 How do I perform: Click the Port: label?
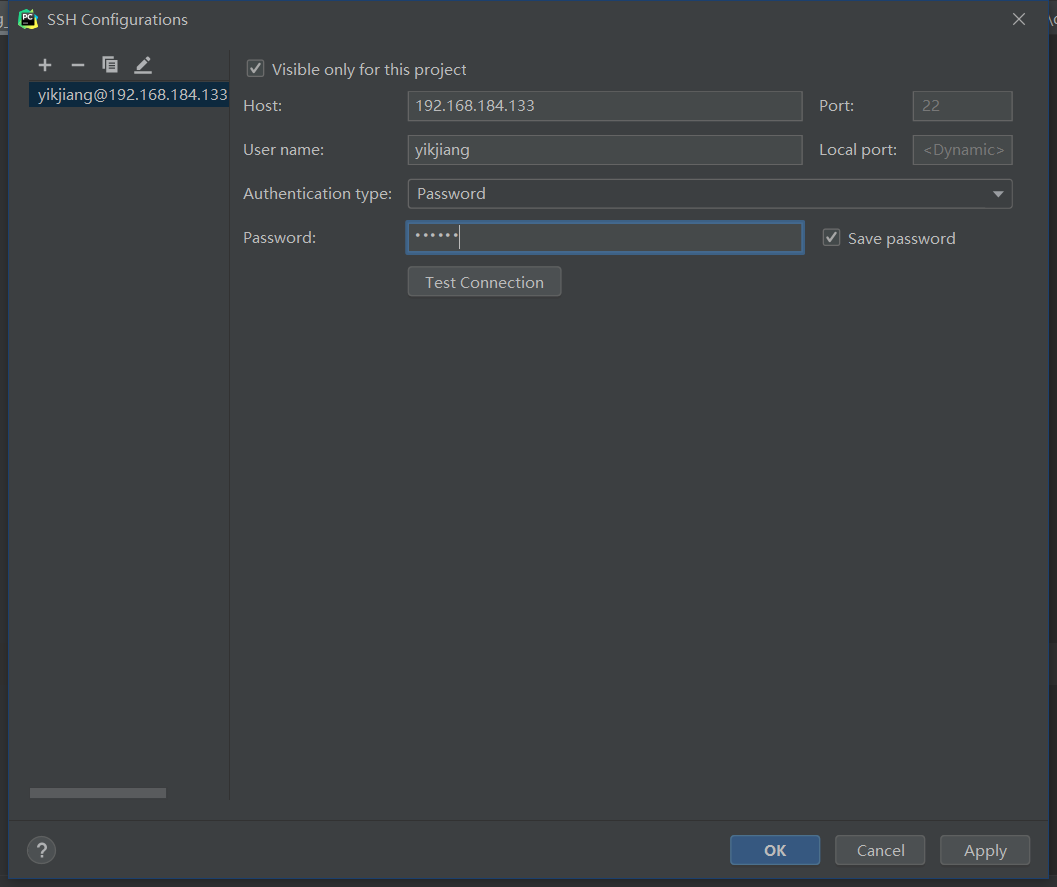pos(836,106)
